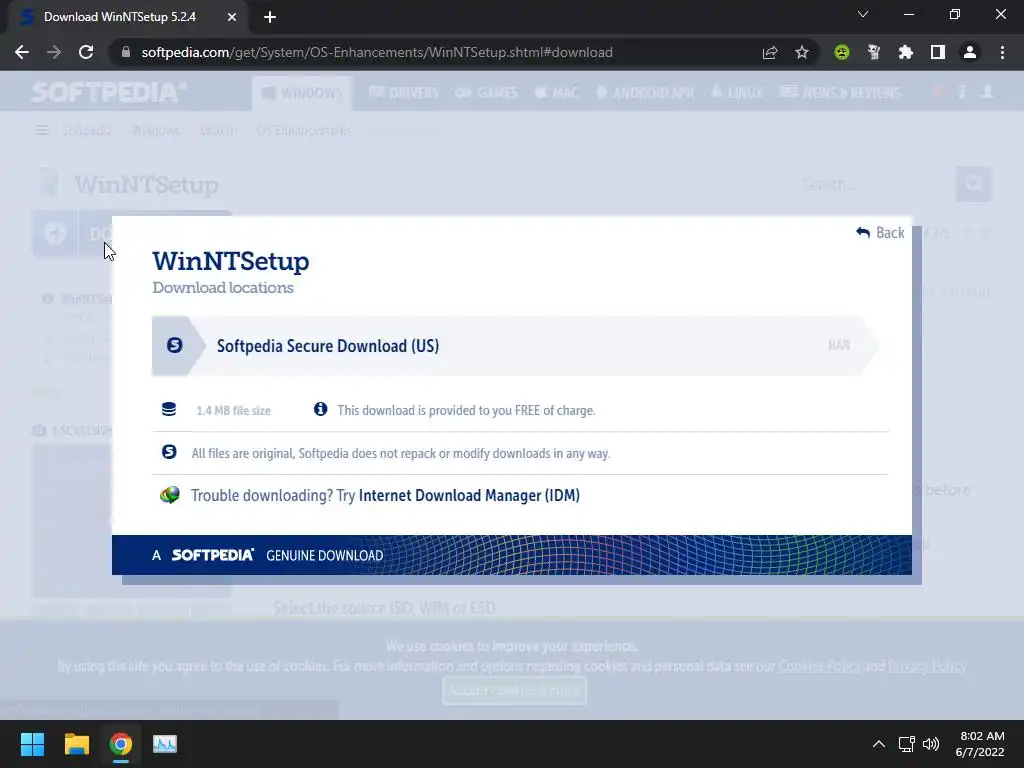Click the Softpedia icon beside 'All files are original'

[169, 451]
